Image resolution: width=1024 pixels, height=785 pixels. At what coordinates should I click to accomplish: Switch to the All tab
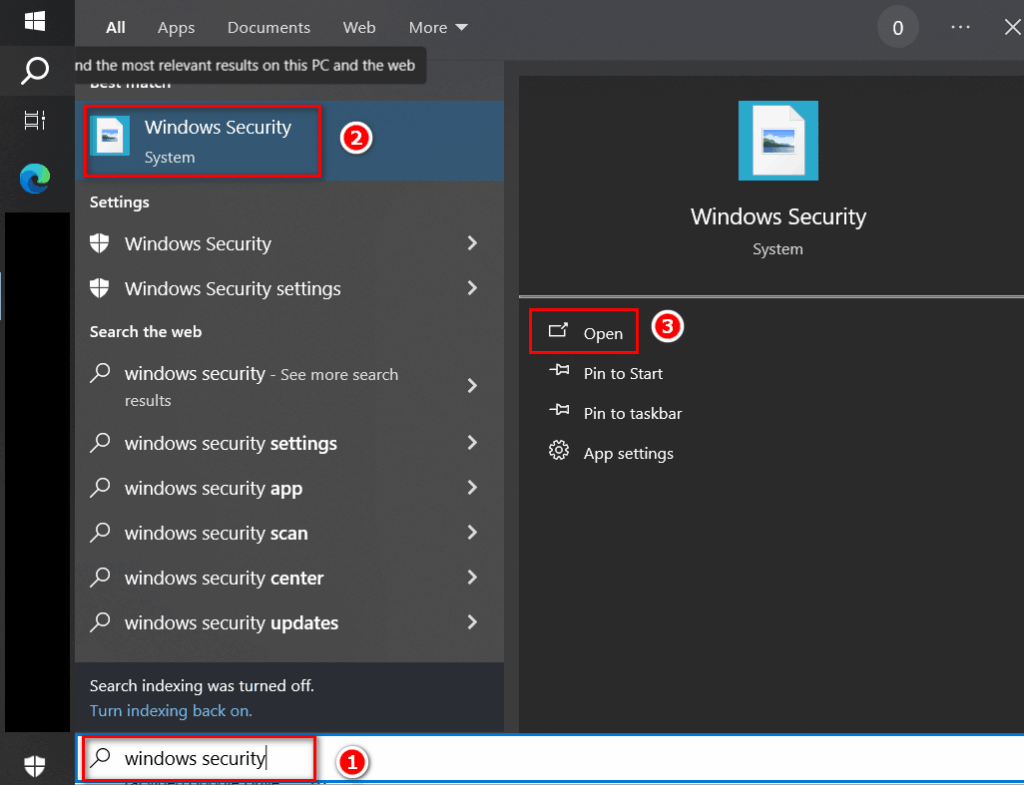click(116, 27)
